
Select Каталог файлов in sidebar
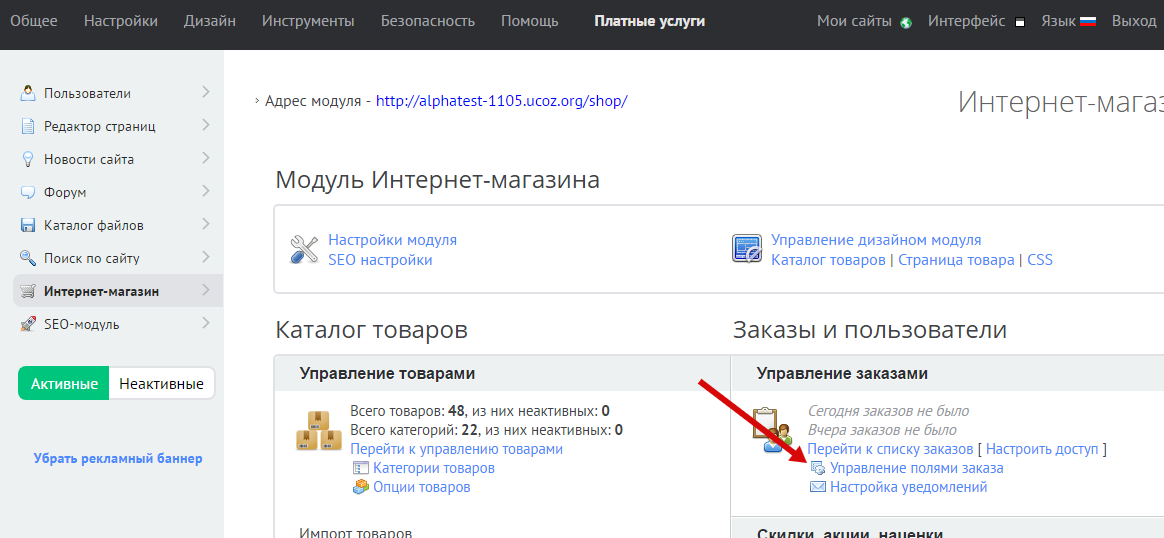pyautogui.click(x=93, y=225)
